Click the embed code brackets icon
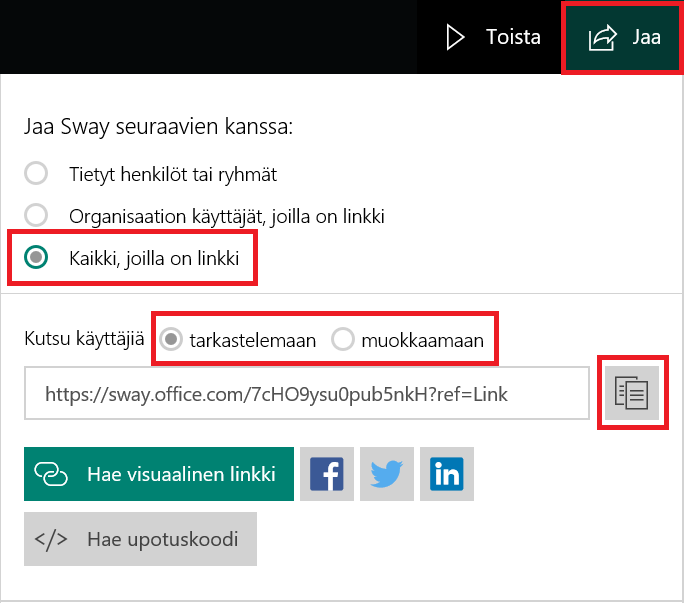684x603 pixels. [x=51, y=539]
